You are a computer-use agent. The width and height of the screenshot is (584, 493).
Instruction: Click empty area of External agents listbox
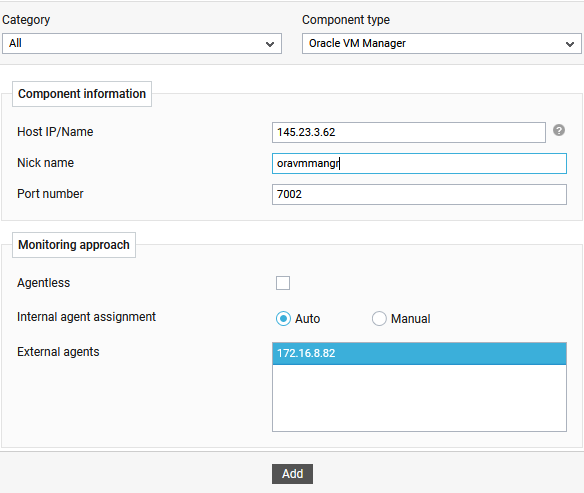(x=419, y=398)
